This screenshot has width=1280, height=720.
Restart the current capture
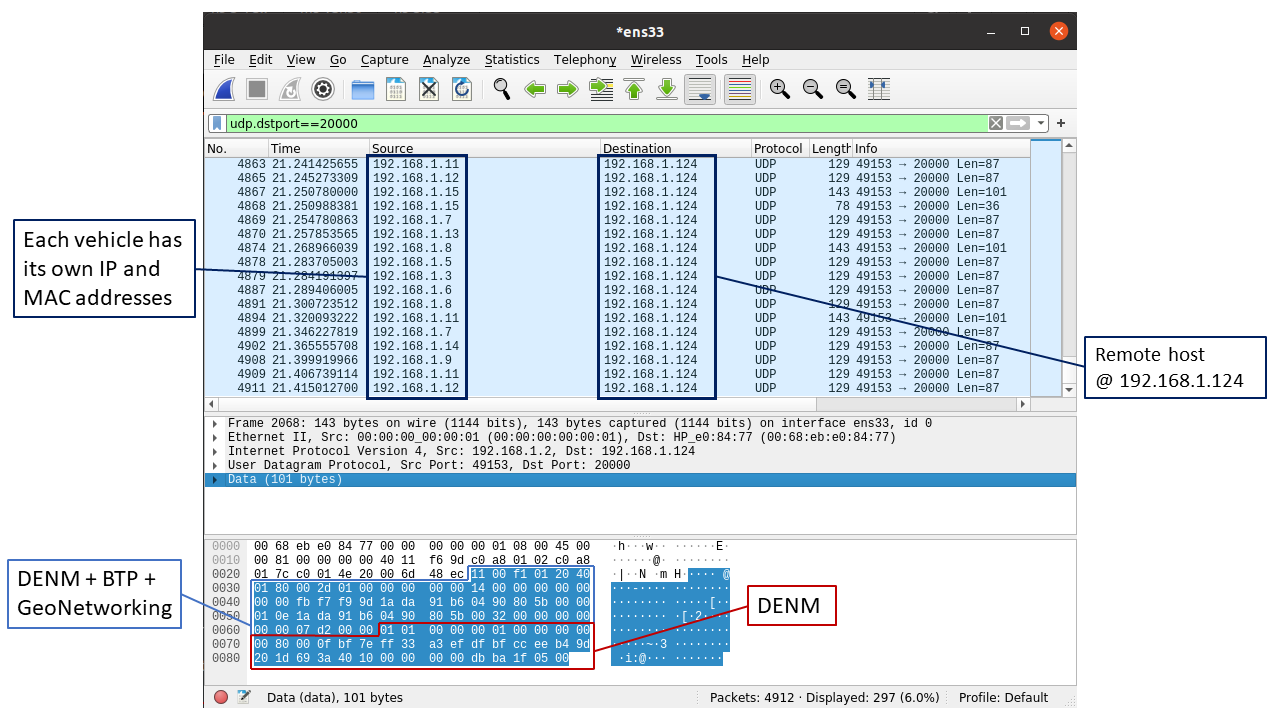pos(289,89)
